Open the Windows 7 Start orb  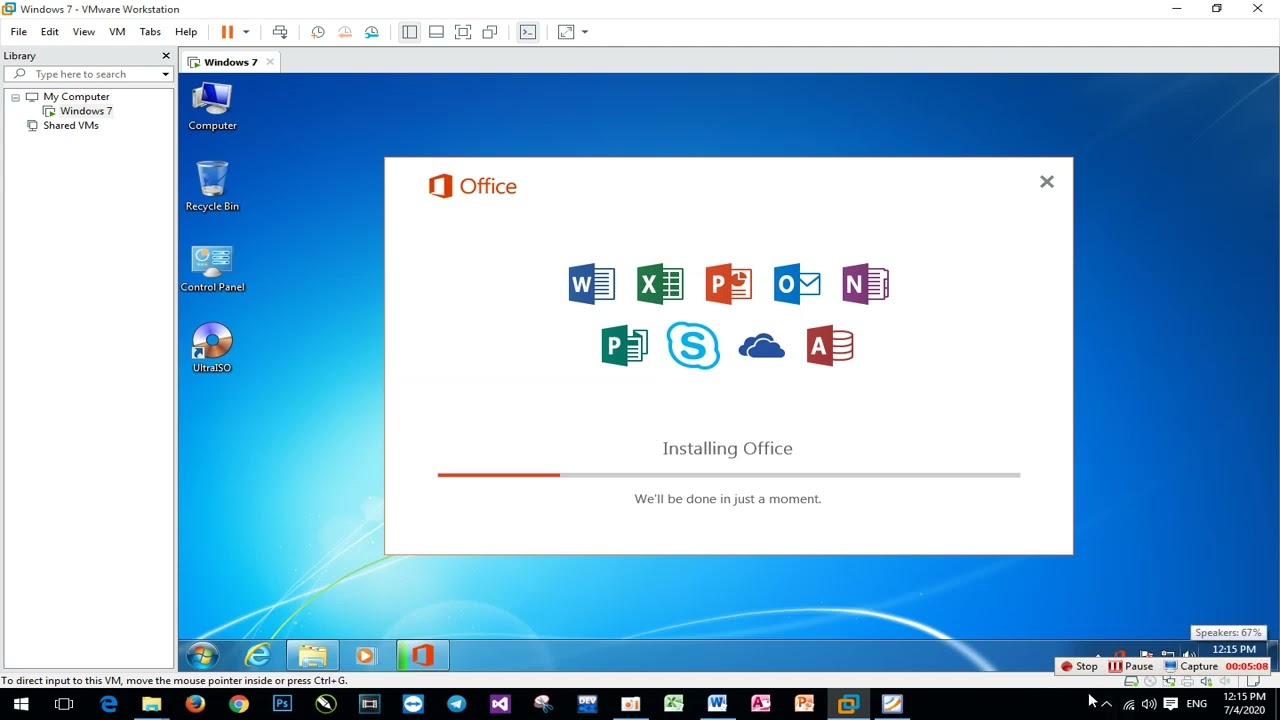pyautogui.click(x=203, y=656)
